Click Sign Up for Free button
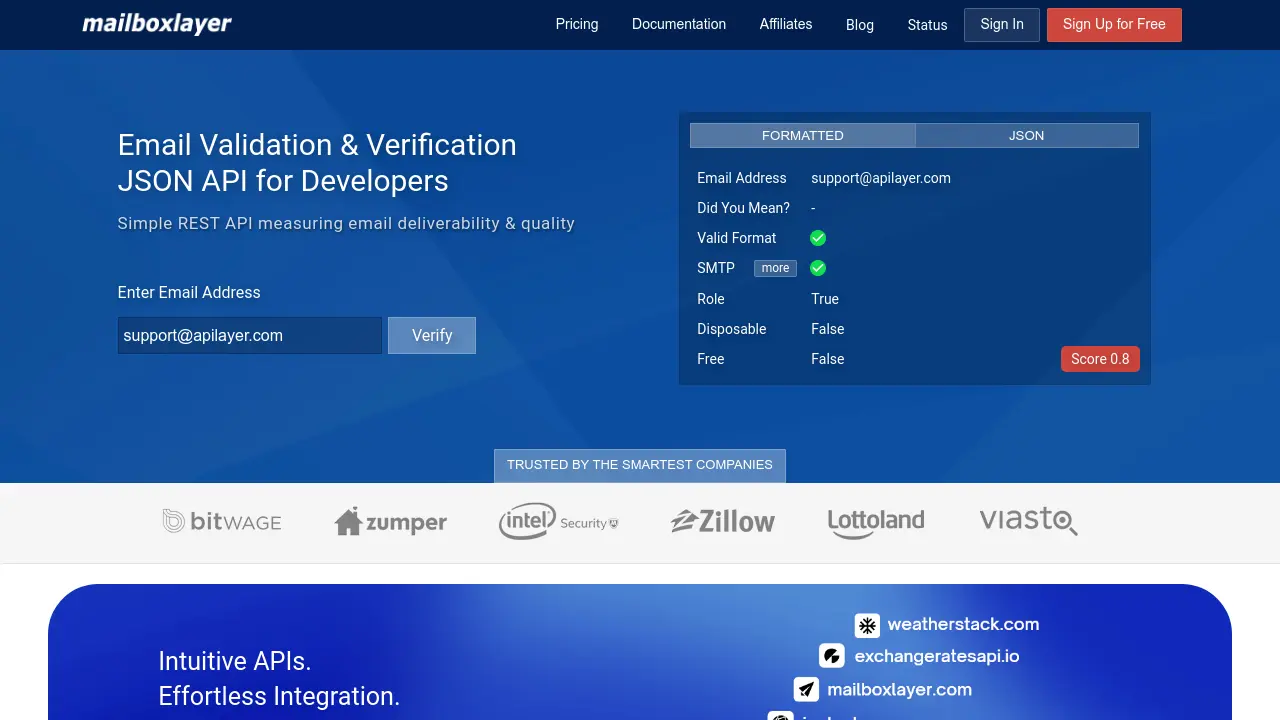 [x=1114, y=25]
